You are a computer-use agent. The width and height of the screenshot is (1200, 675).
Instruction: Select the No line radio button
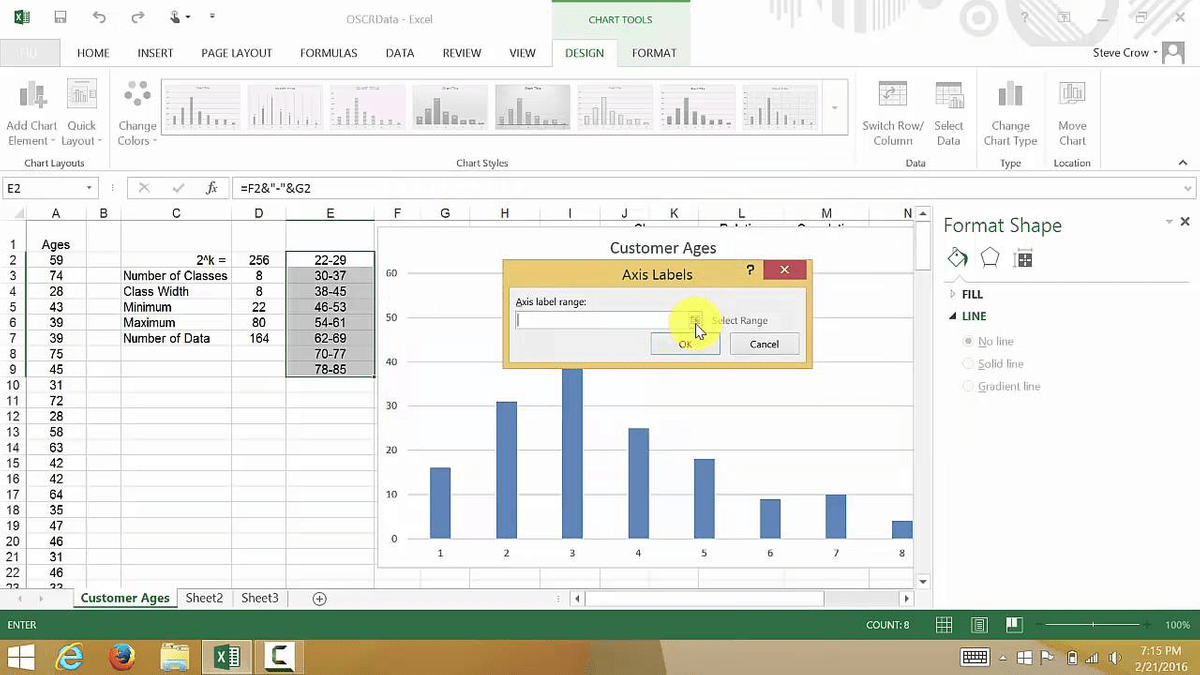[x=967, y=342]
